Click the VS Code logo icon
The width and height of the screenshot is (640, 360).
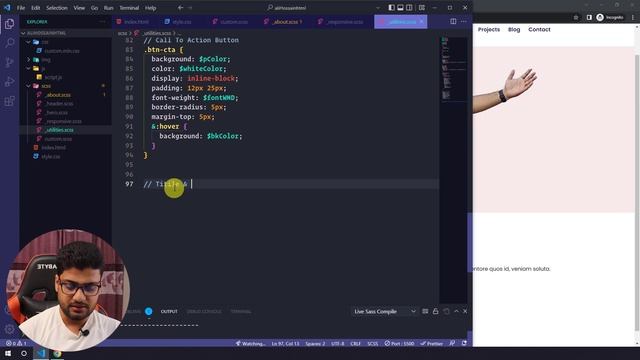tap(7, 7)
